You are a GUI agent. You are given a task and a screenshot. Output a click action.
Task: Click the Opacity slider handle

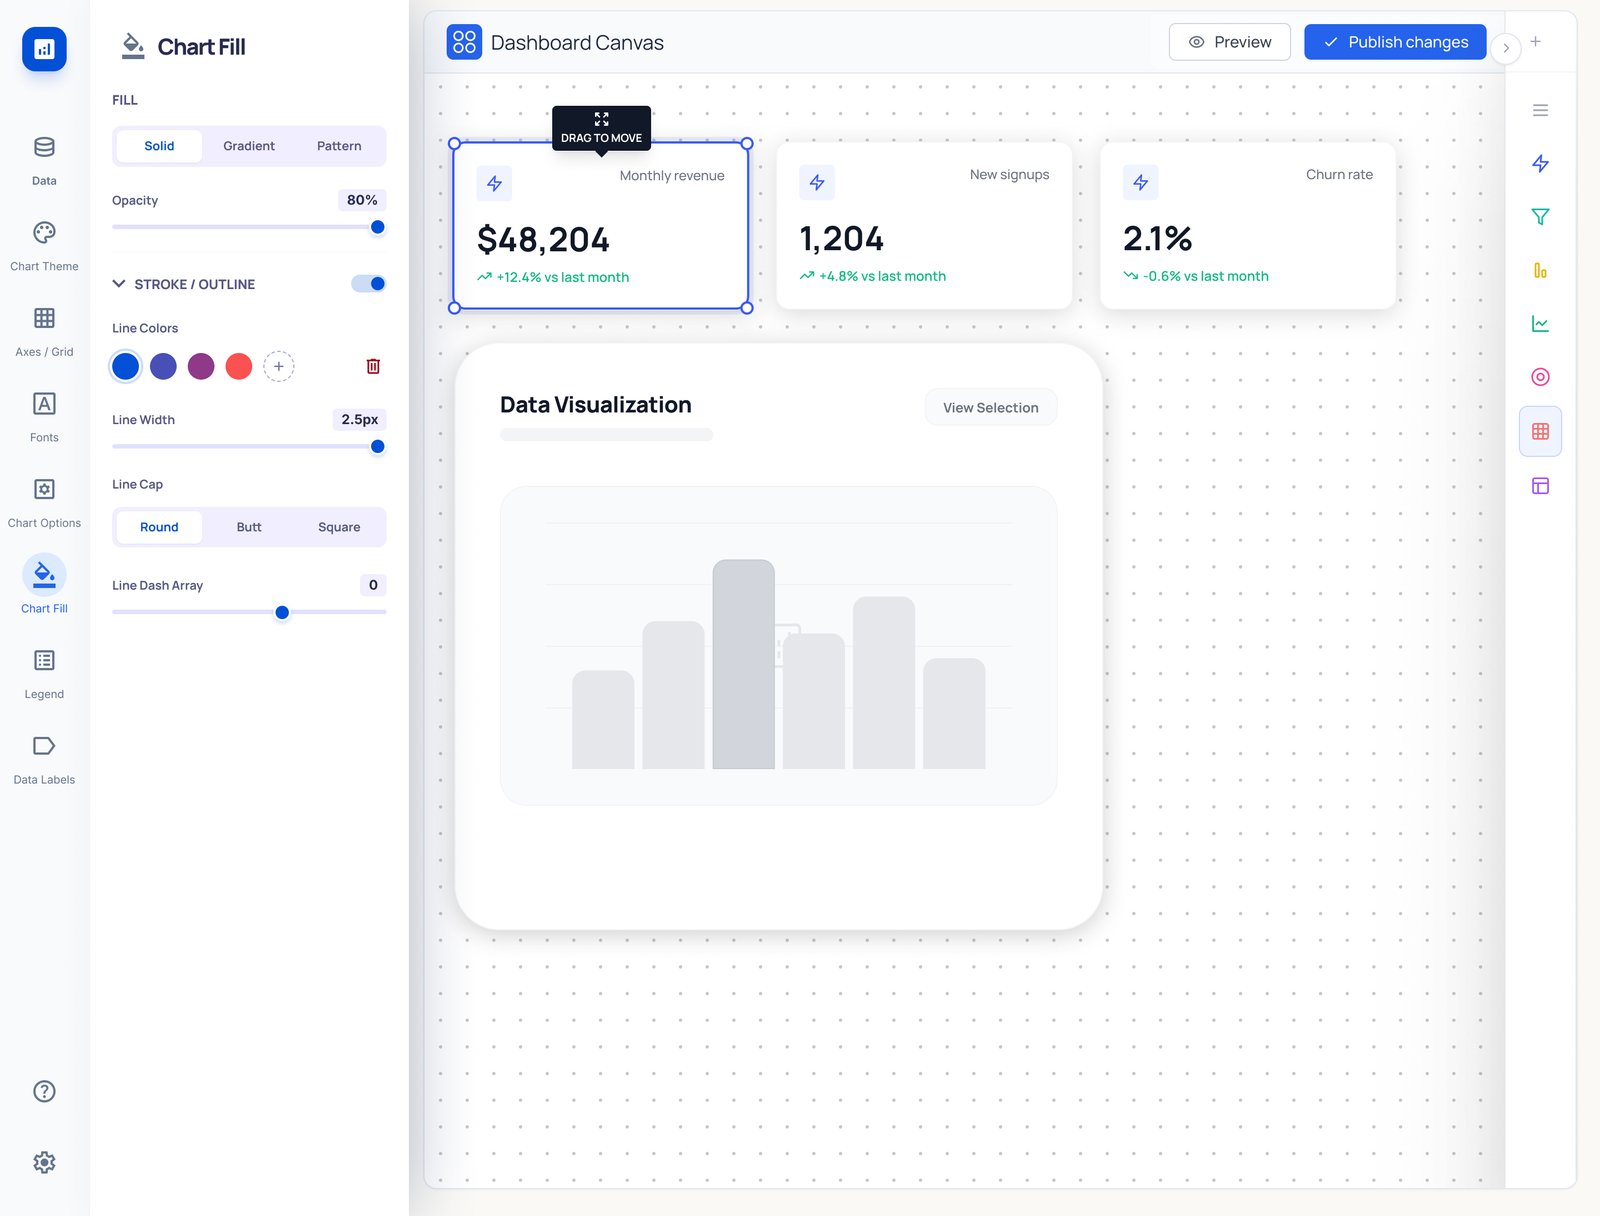[x=378, y=227]
